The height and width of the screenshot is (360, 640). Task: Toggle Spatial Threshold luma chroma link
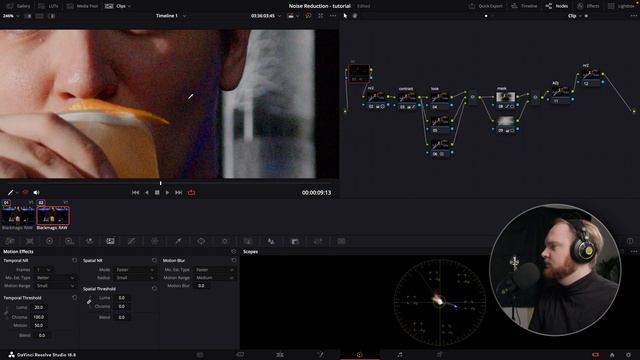(x=89, y=302)
